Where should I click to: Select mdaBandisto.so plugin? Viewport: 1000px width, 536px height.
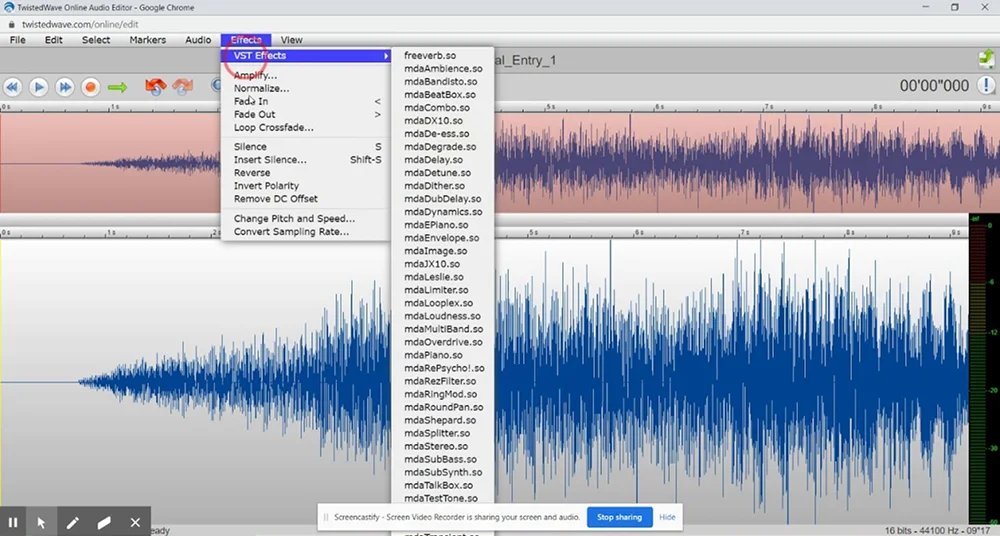pos(443,82)
